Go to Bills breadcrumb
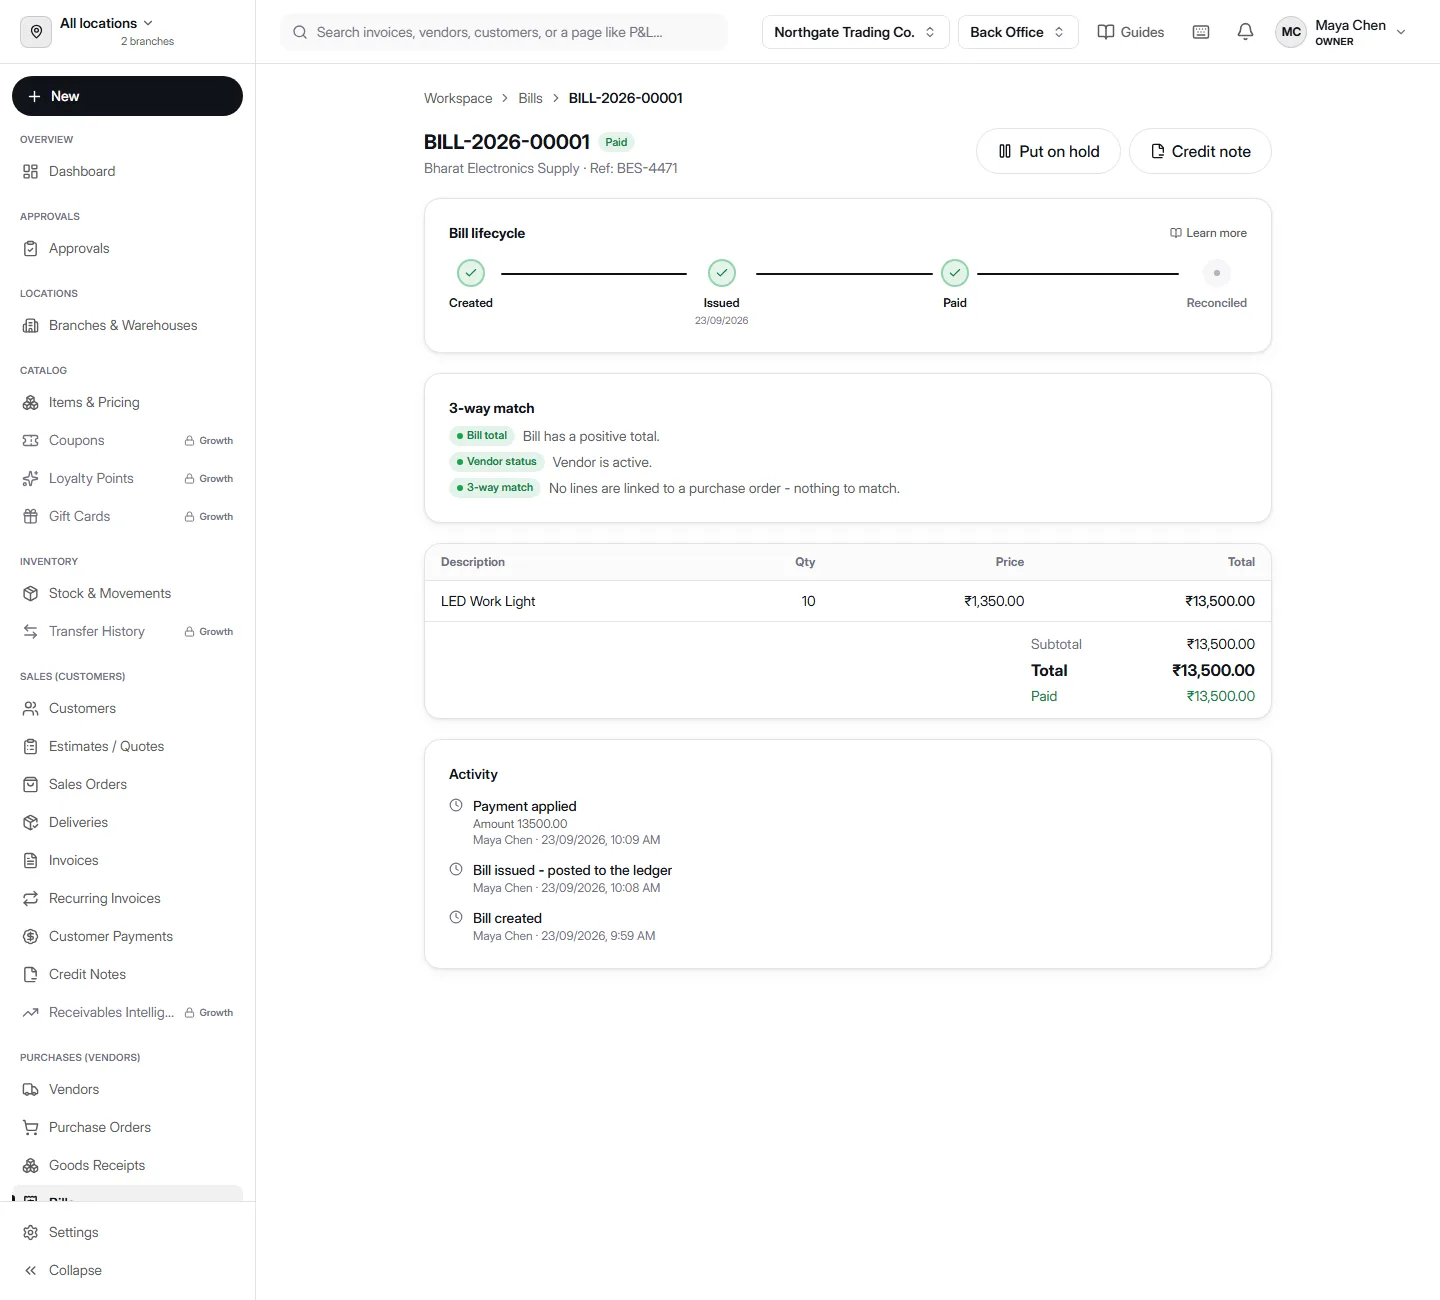This screenshot has height=1300, width=1440. (x=530, y=98)
